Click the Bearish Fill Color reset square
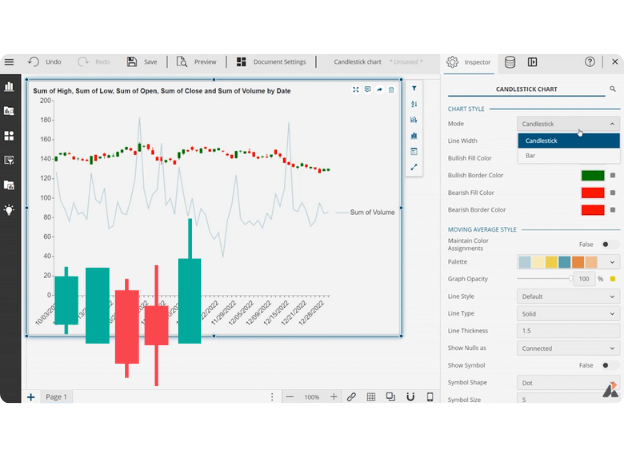The height and width of the screenshot is (457, 624). 613,193
